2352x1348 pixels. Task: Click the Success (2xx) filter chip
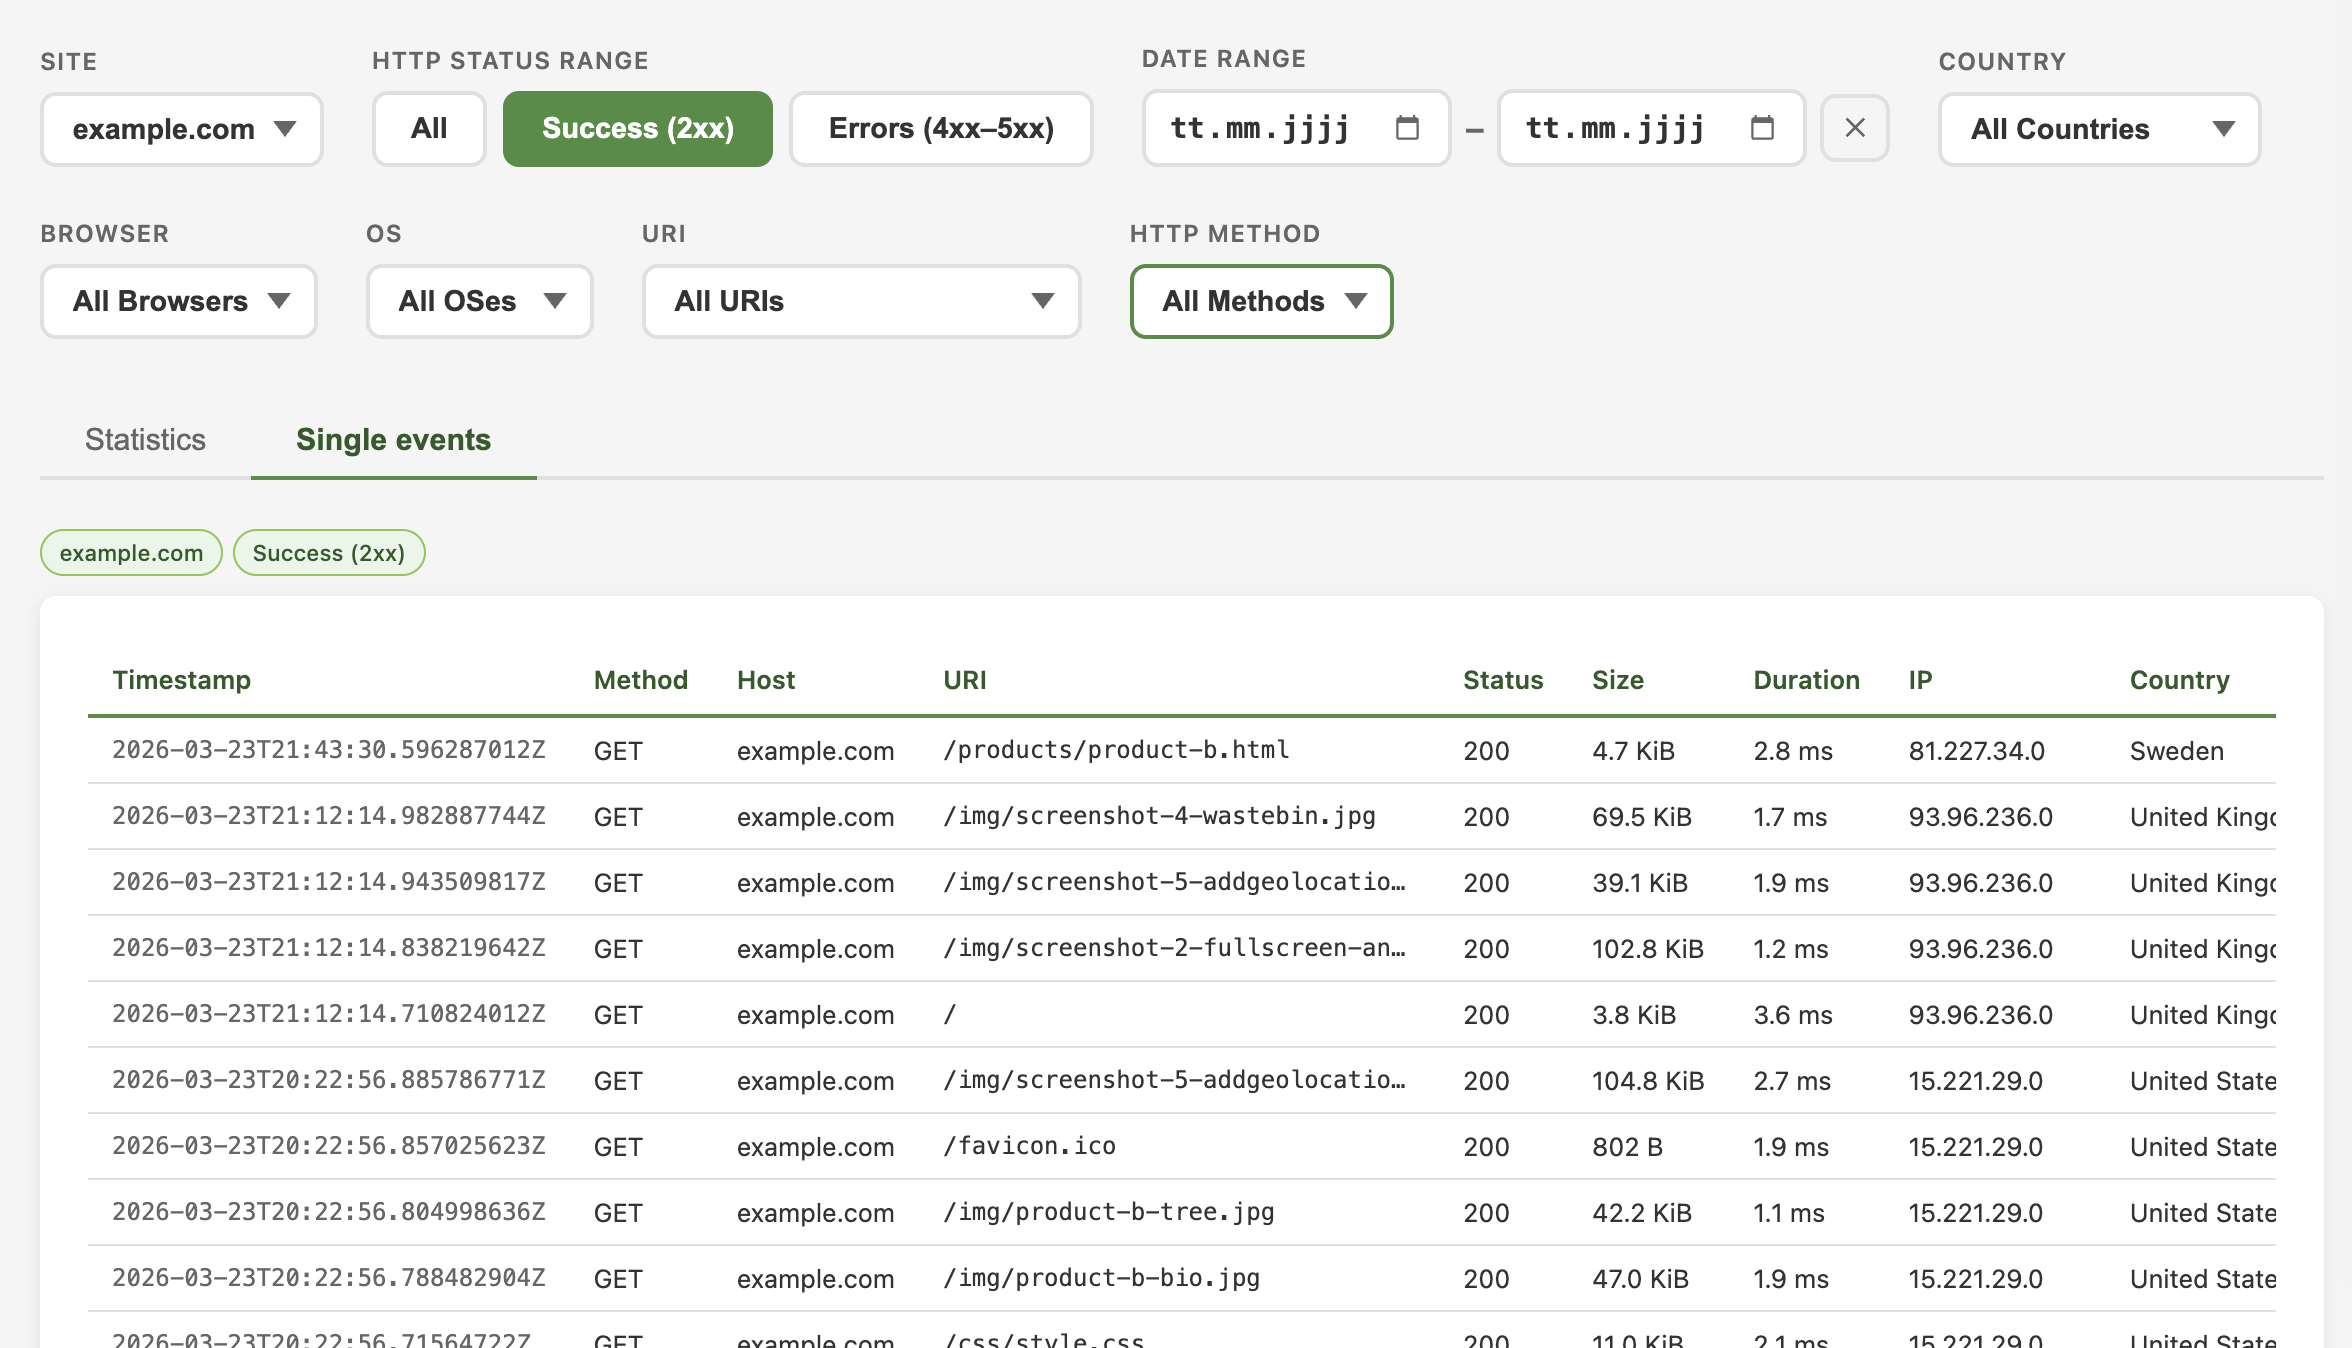point(329,553)
